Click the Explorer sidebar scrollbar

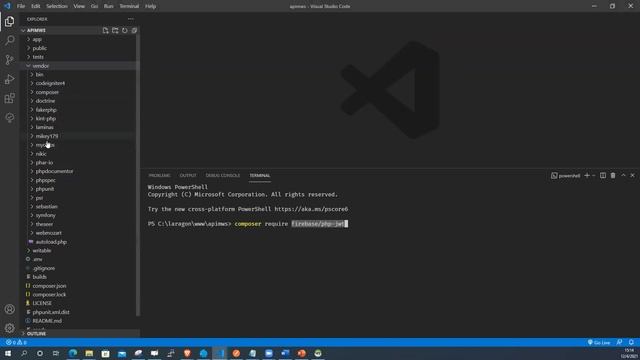pos(138,176)
